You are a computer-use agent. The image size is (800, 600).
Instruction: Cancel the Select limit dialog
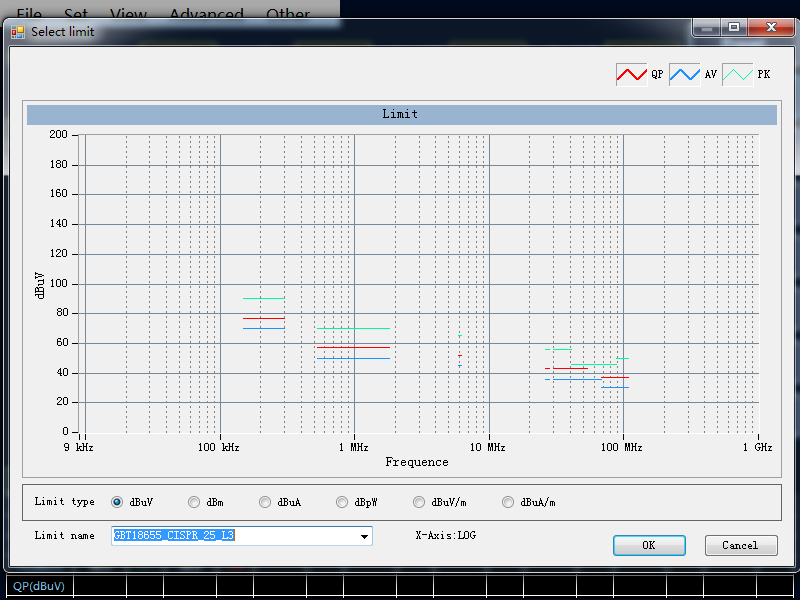[739, 545]
